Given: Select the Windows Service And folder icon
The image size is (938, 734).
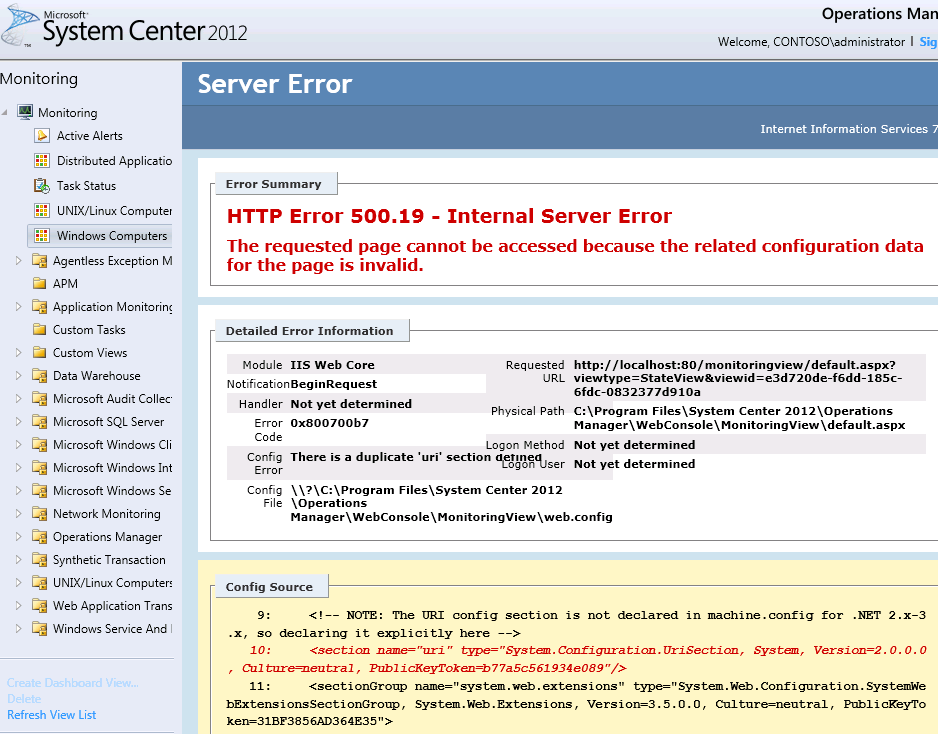Looking at the screenshot, I should [39, 628].
